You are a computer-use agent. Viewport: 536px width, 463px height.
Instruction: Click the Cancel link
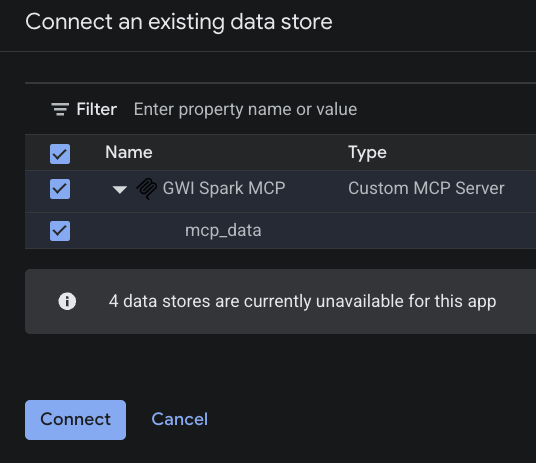(179, 419)
